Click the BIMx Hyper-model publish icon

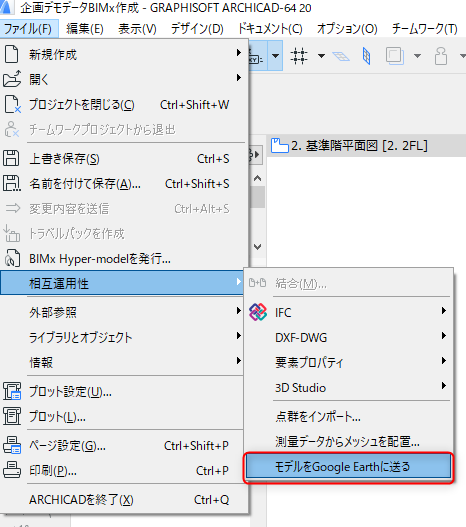coord(12,258)
